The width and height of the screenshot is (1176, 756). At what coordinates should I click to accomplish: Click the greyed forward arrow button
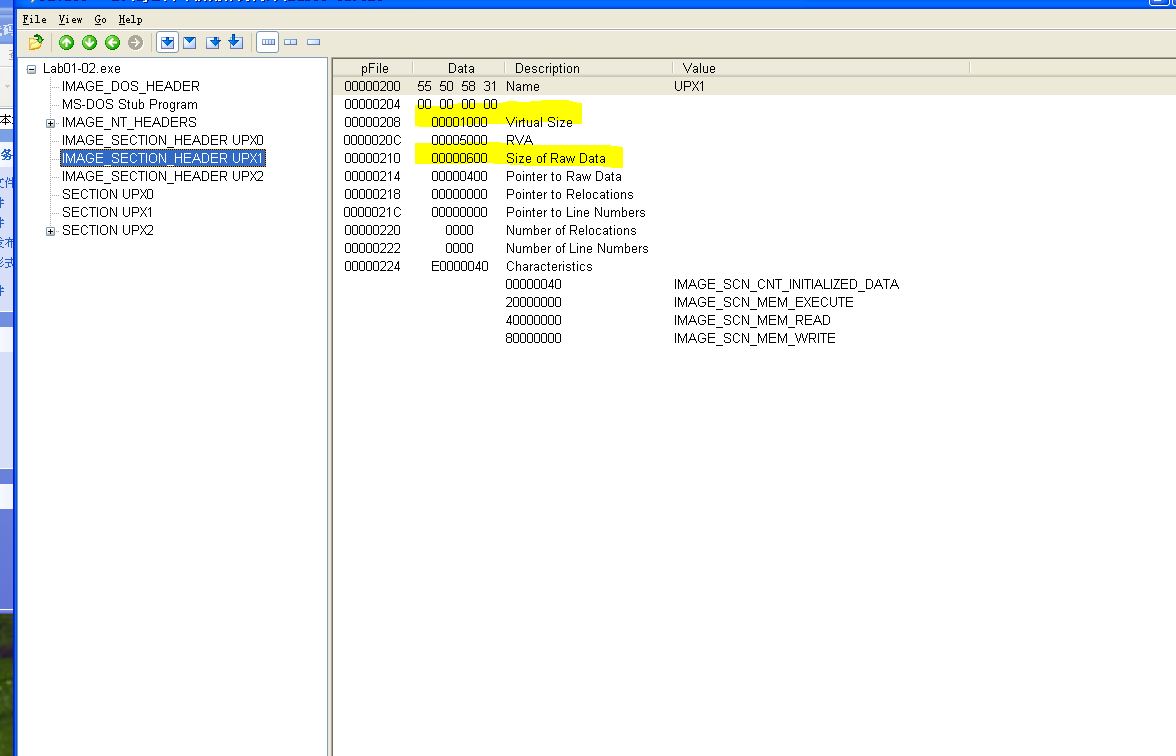pyautogui.click(x=135, y=43)
